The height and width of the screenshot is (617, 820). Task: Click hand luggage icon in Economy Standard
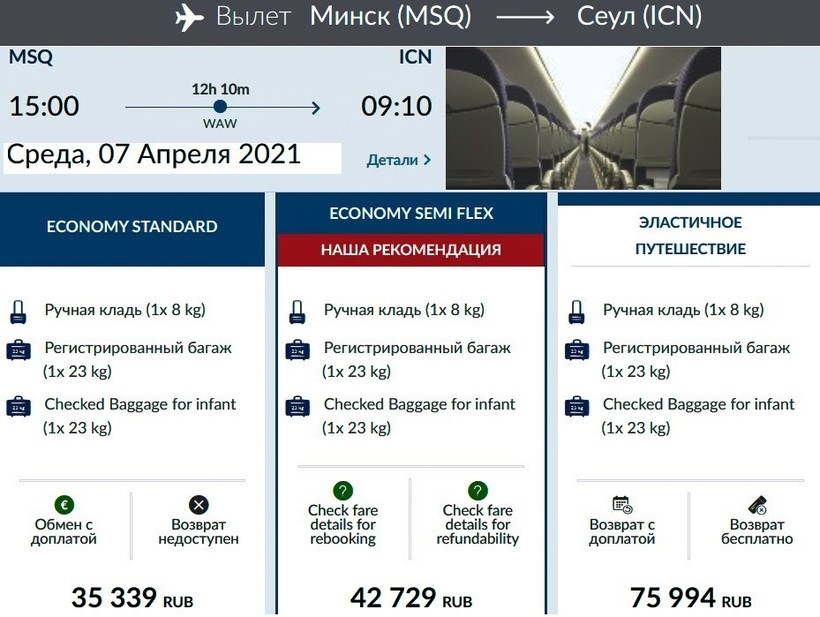coord(19,311)
